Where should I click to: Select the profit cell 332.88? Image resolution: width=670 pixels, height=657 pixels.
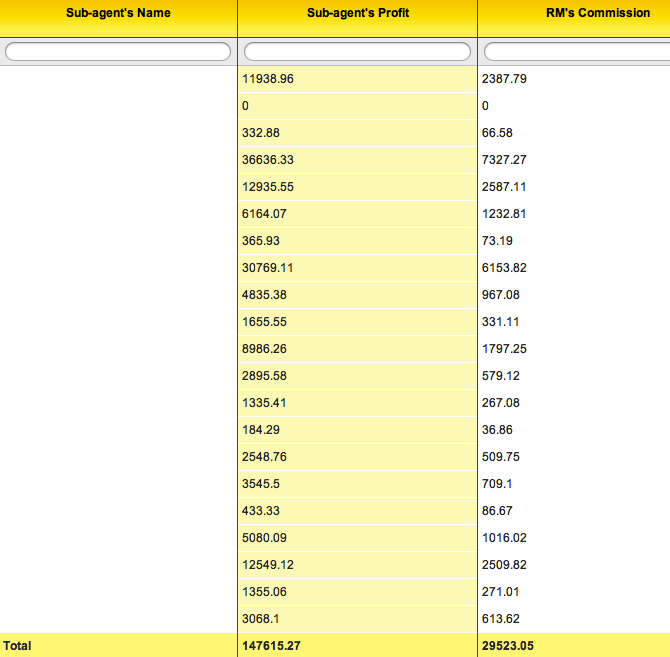point(259,132)
